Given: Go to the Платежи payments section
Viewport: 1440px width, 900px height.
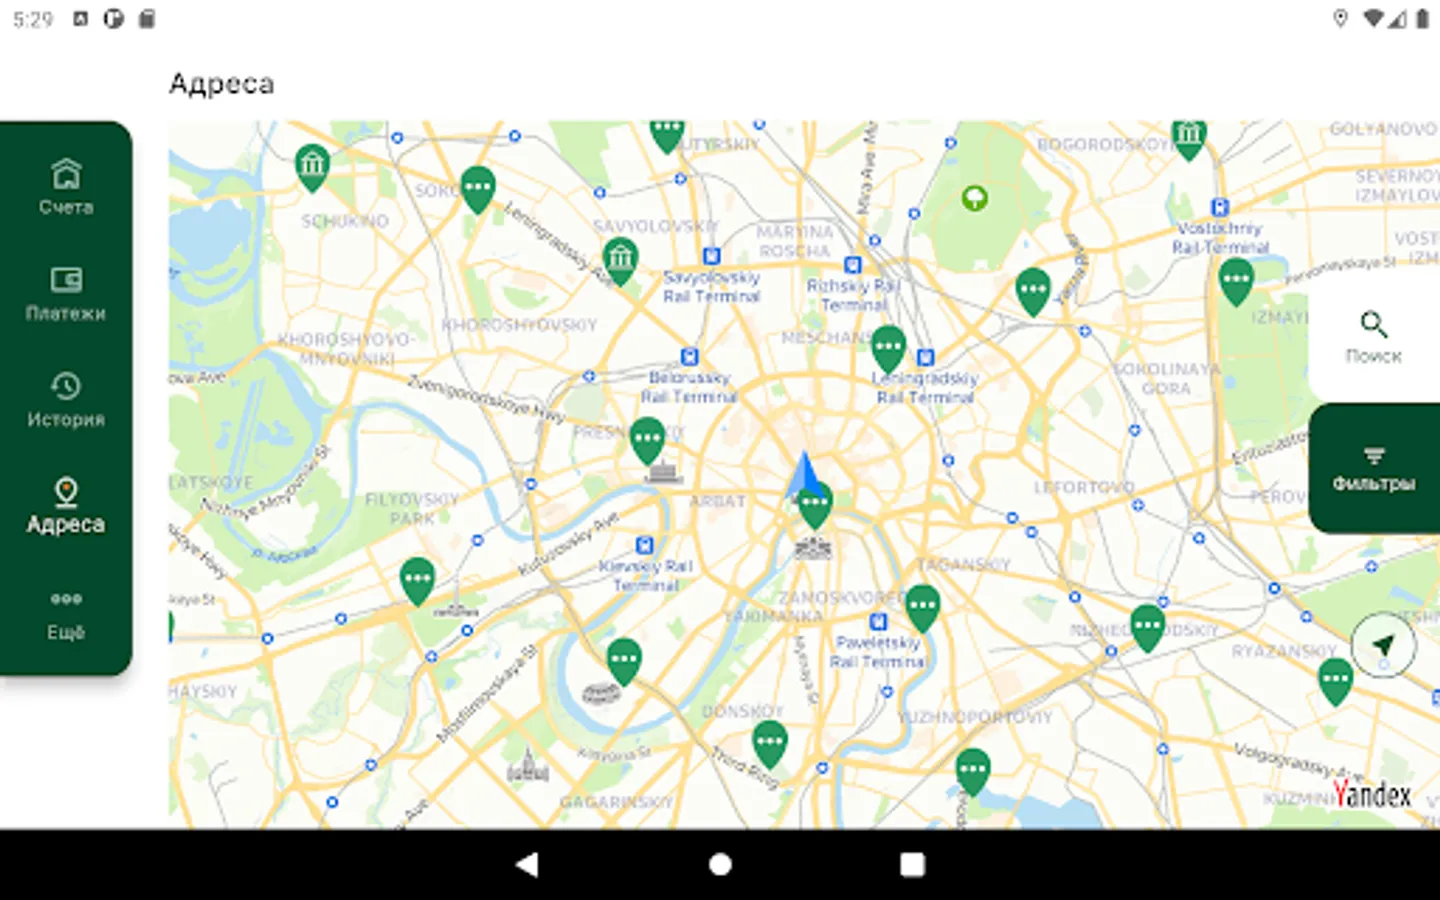Looking at the screenshot, I should coord(66,293).
